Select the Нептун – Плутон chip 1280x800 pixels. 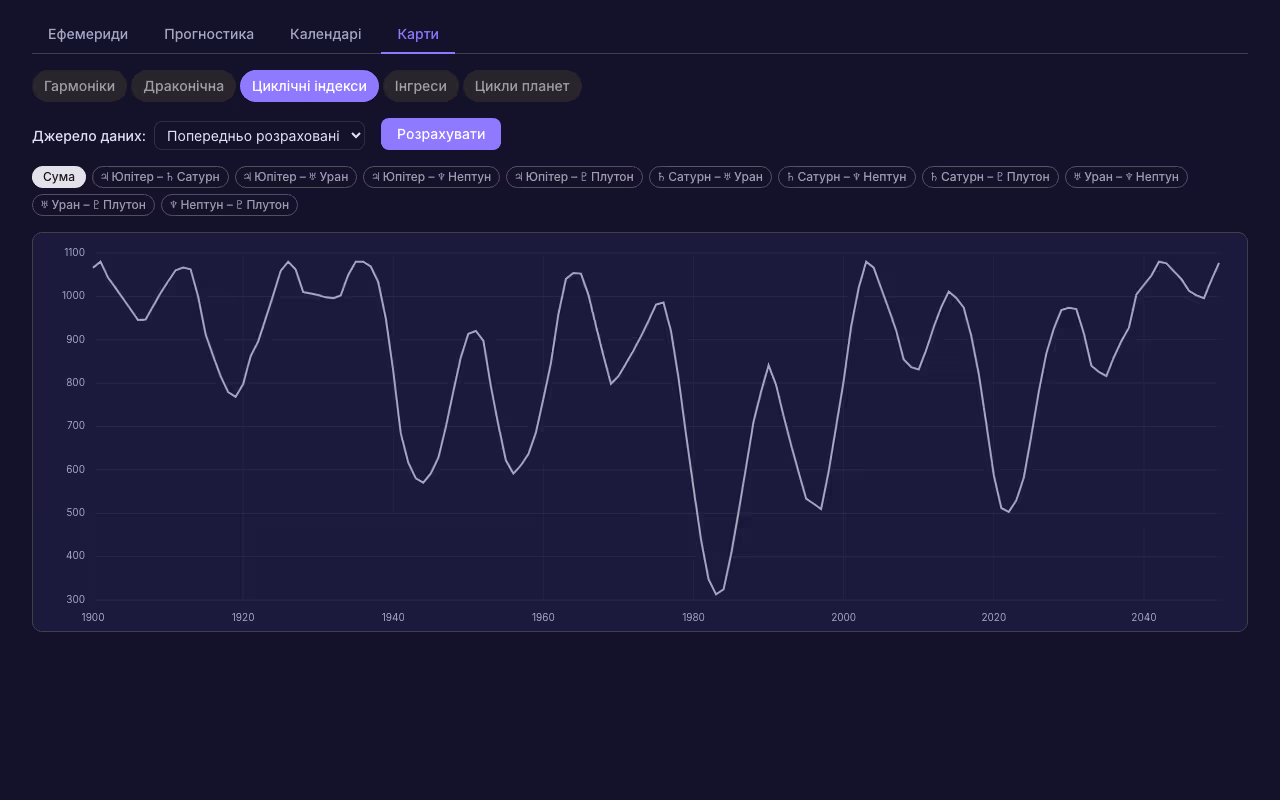229,205
